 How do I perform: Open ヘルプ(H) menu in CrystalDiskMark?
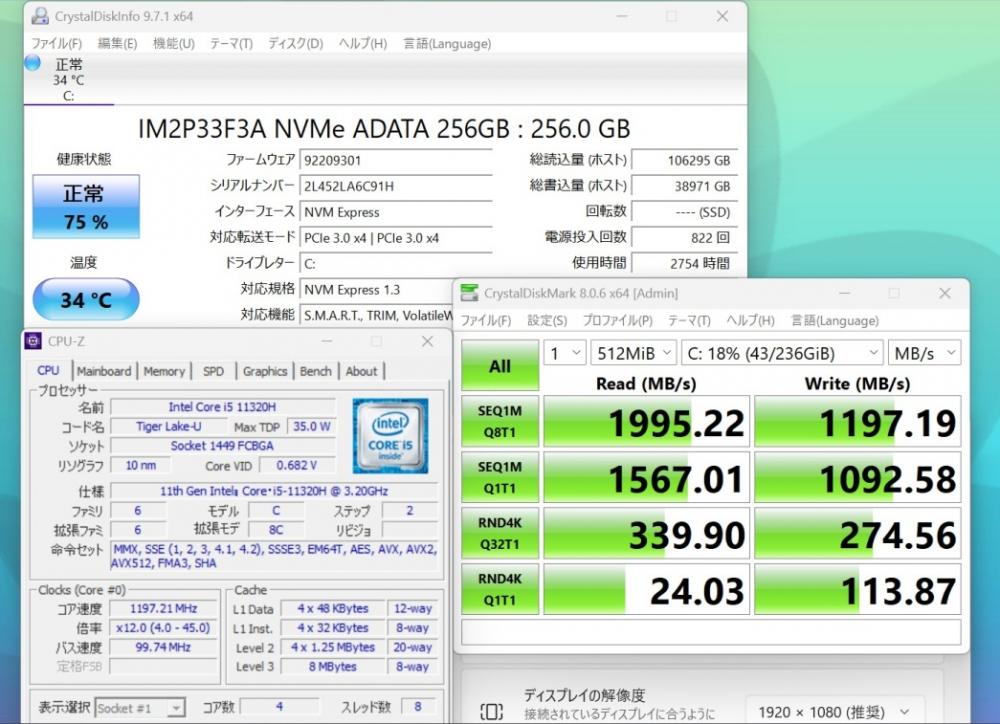750,320
